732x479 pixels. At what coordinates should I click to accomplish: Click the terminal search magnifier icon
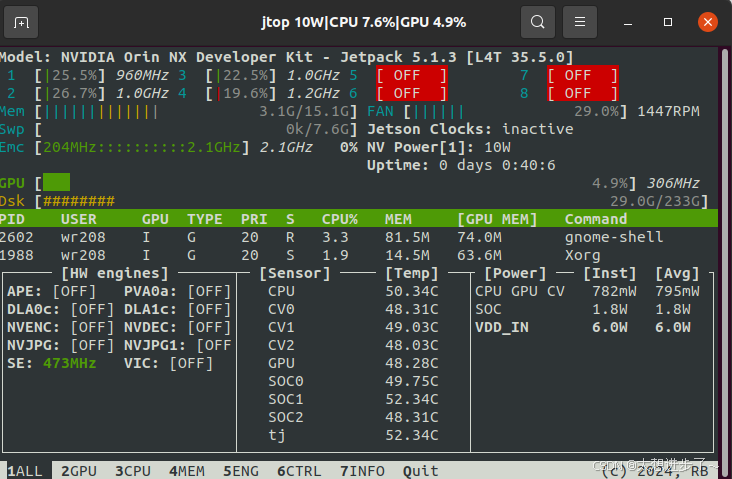pyautogui.click(x=538, y=22)
